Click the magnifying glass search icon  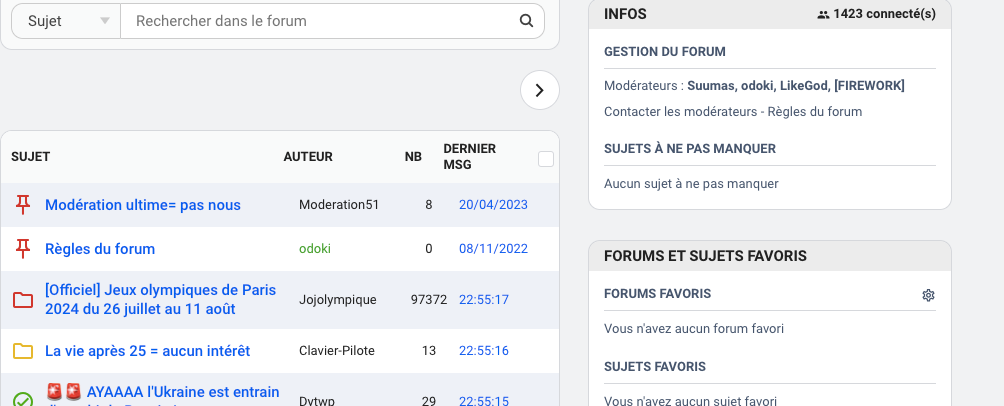(x=526, y=21)
